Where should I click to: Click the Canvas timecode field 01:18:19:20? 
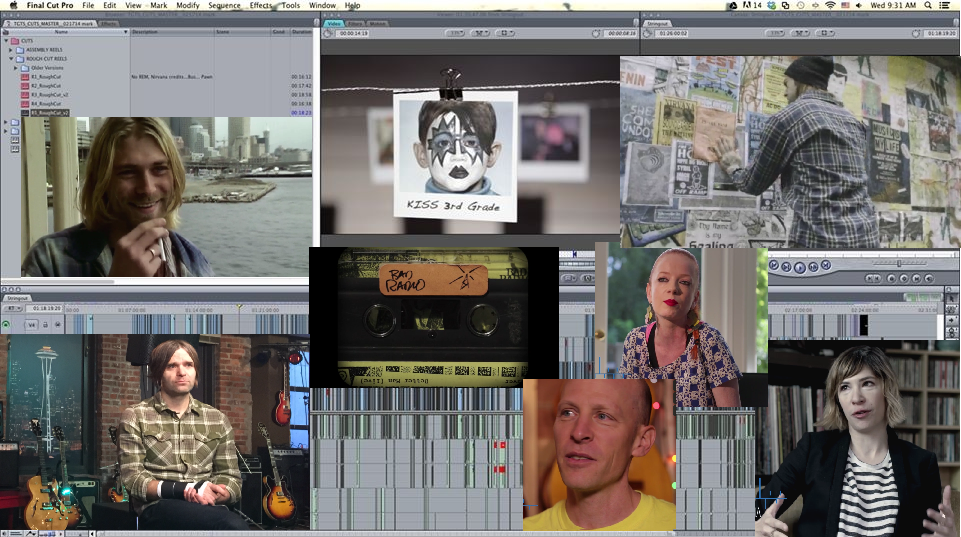941,33
